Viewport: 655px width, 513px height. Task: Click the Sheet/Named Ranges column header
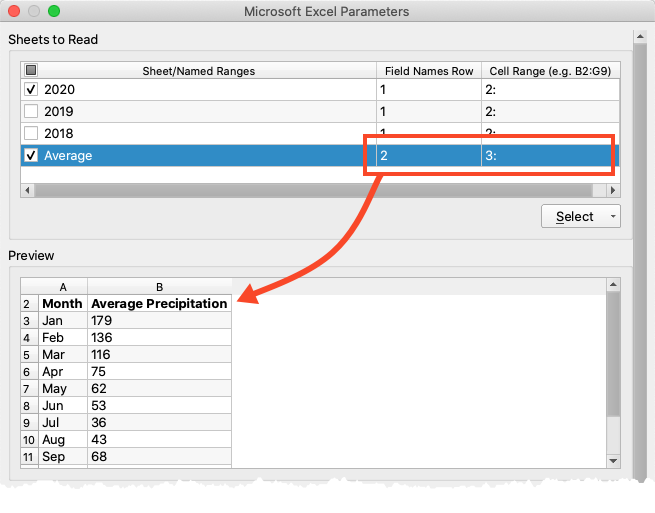198,70
